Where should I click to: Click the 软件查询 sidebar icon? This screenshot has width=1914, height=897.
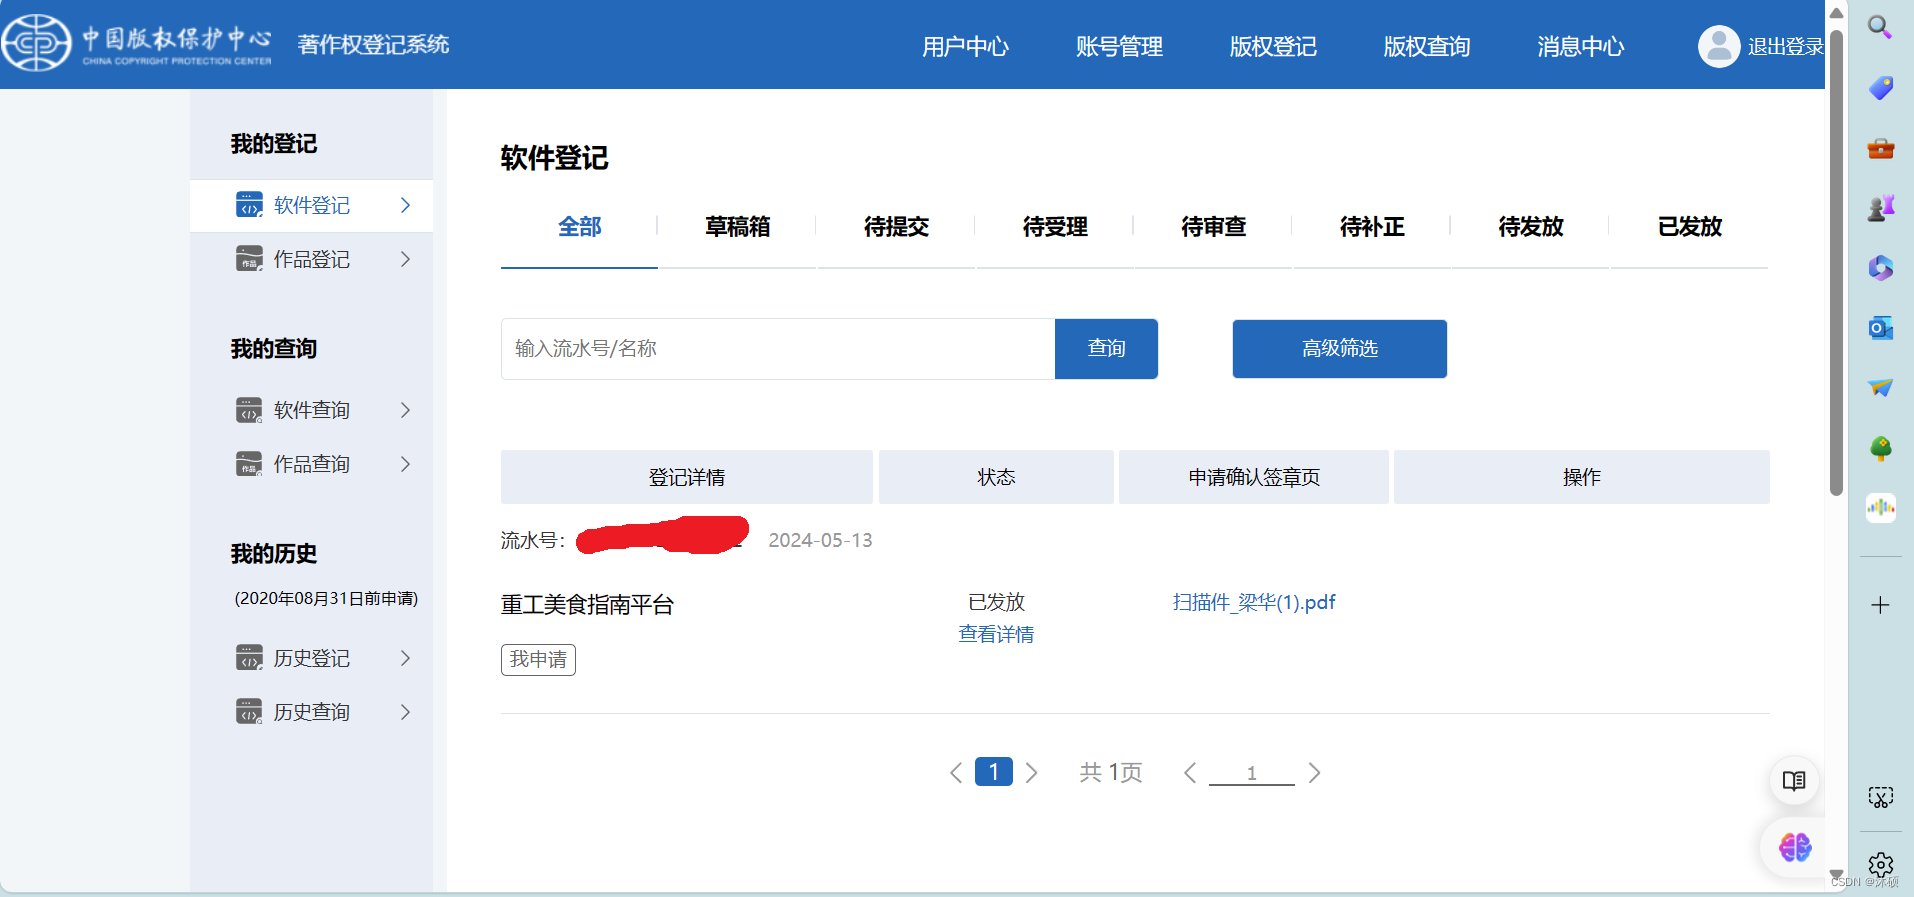click(x=249, y=410)
